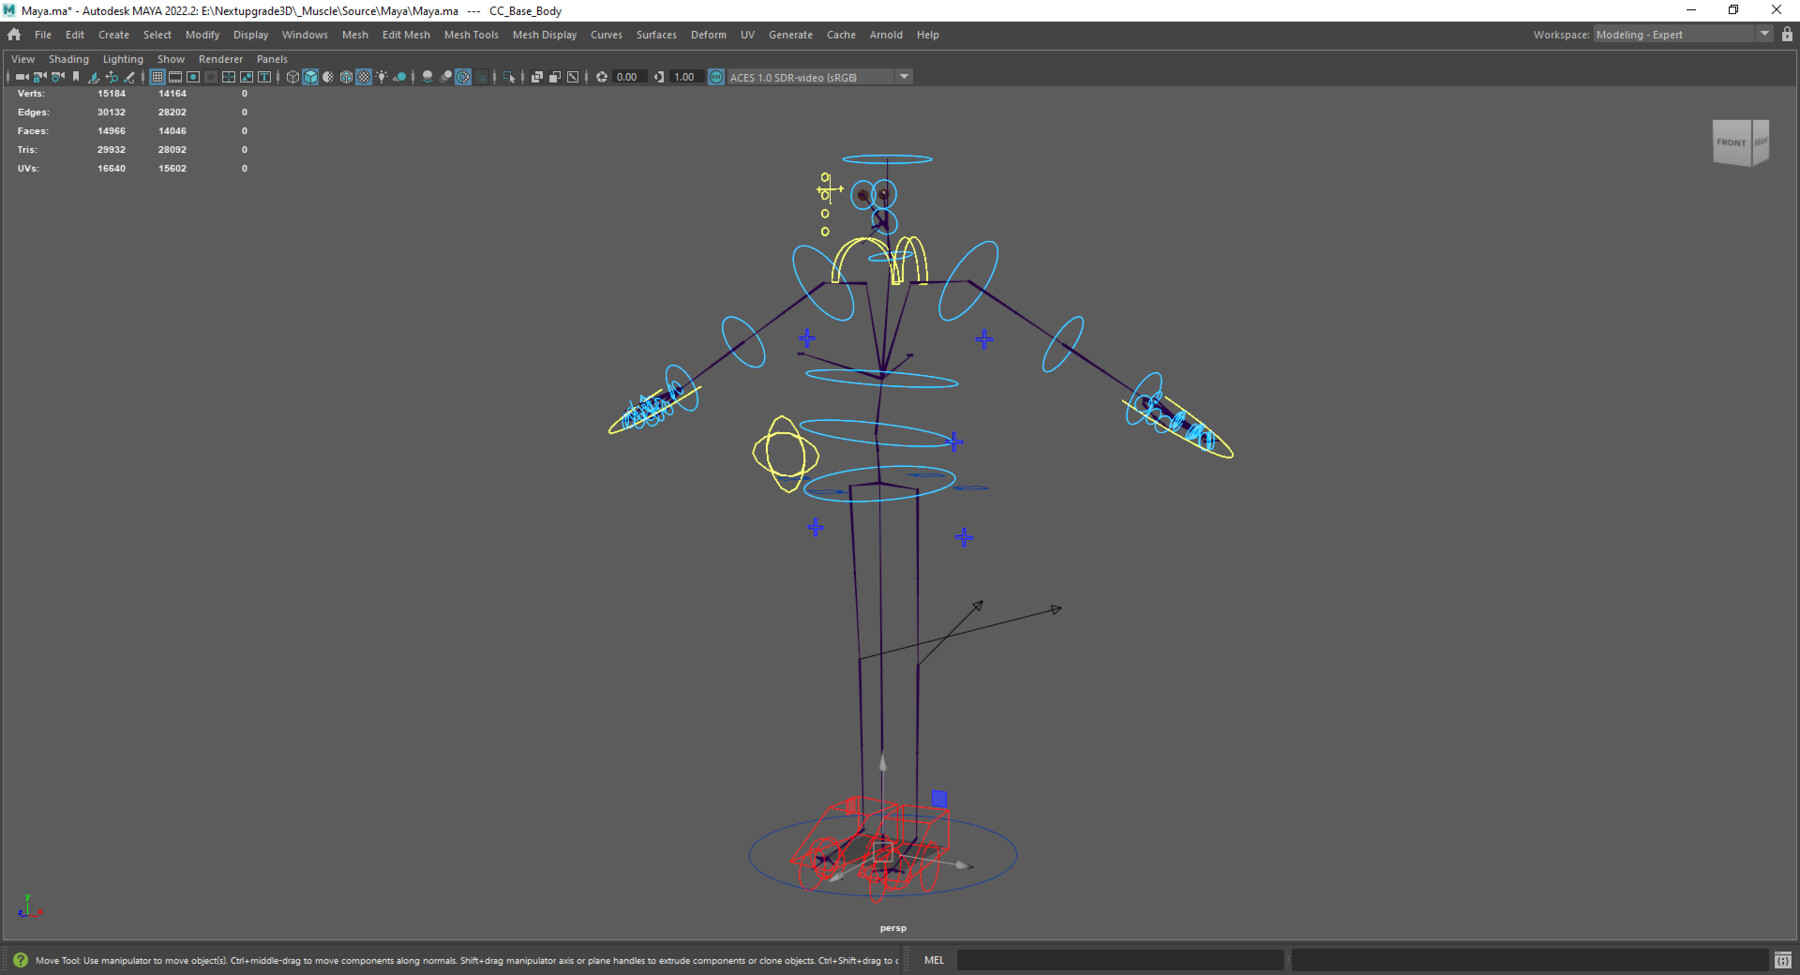Enable wireframe on shaded mode
1800x975 pixels.
click(345, 76)
